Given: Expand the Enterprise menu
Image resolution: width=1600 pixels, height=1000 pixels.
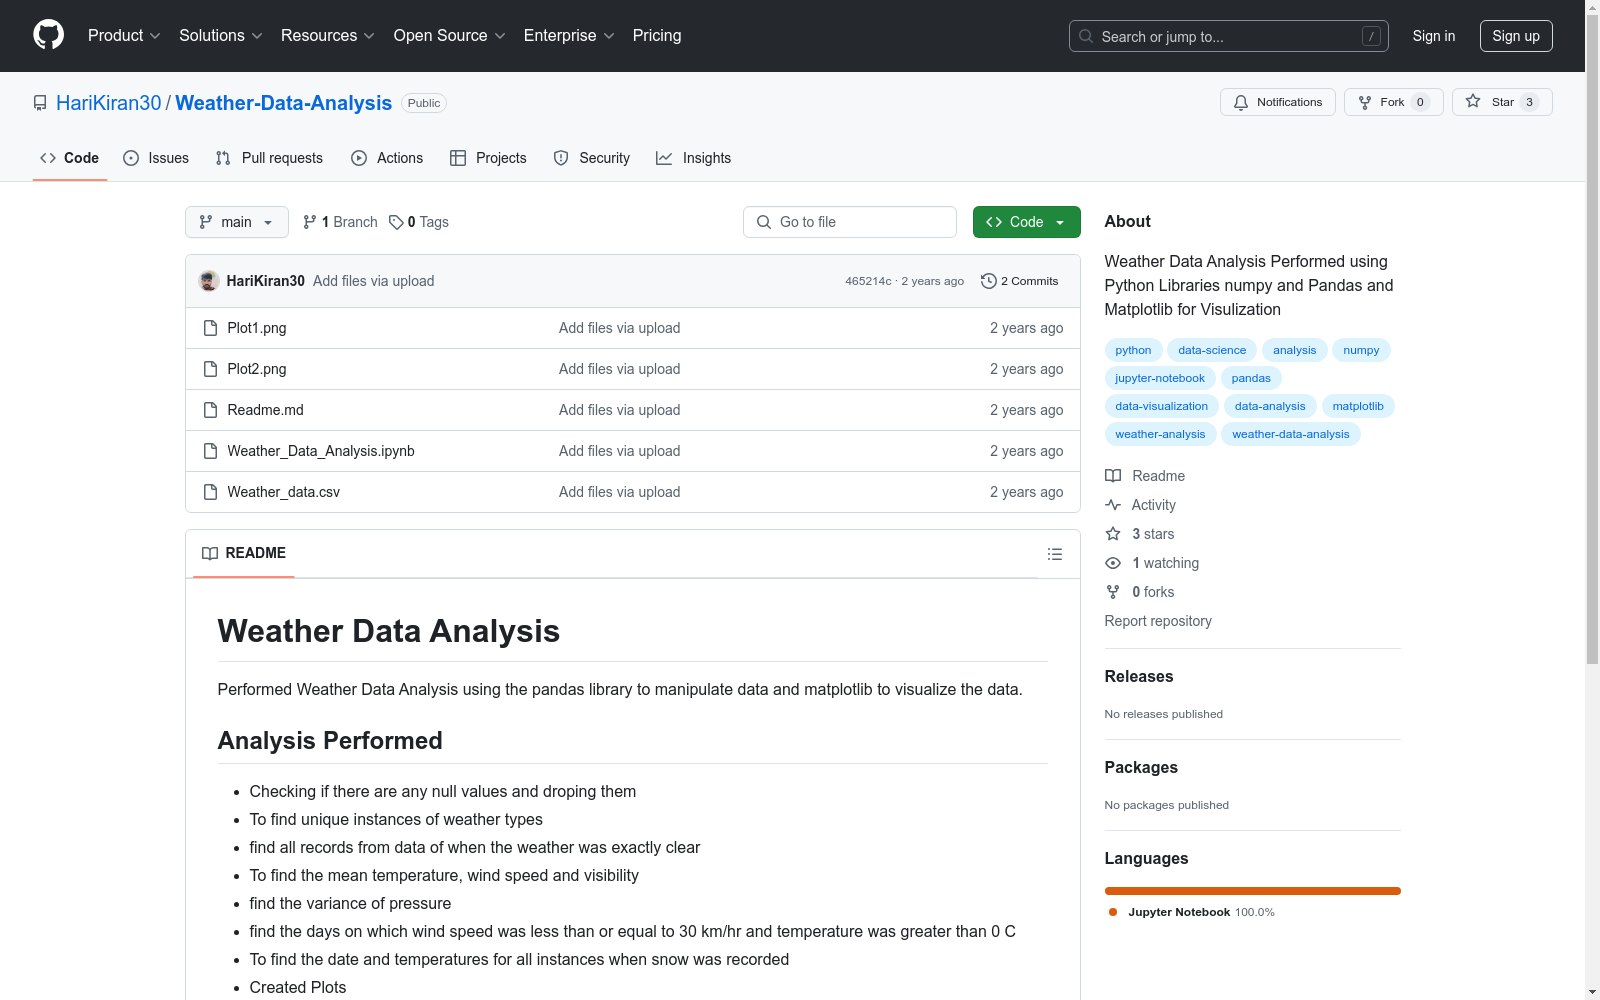Looking at the screenshot, I should [569, 35].
